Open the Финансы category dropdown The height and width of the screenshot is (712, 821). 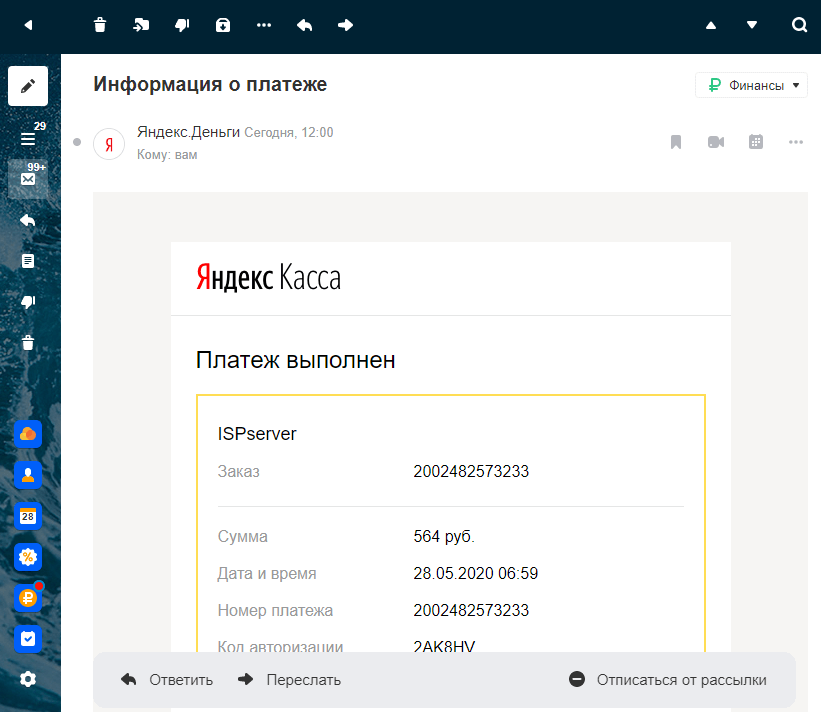(x=752, y=85)
